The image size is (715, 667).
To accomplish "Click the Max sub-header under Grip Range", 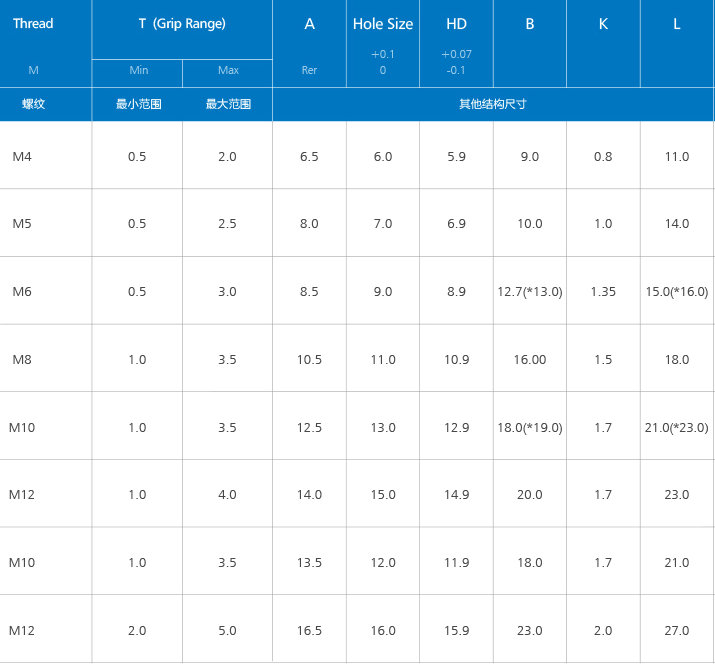I will point(228,70).
